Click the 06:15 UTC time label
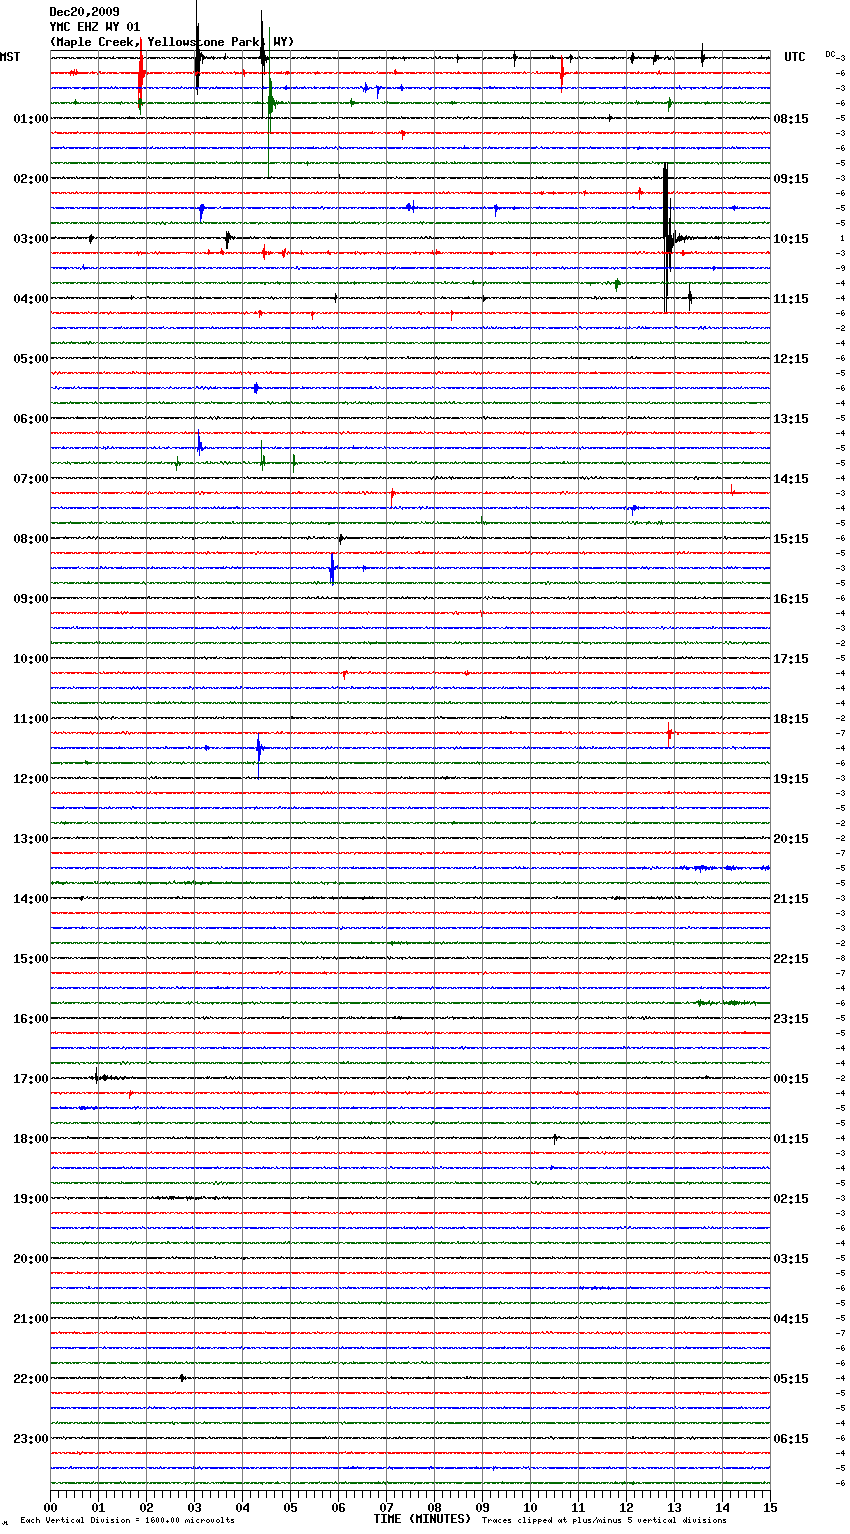Screen dimensions: 850x1534 point(791,1439)
